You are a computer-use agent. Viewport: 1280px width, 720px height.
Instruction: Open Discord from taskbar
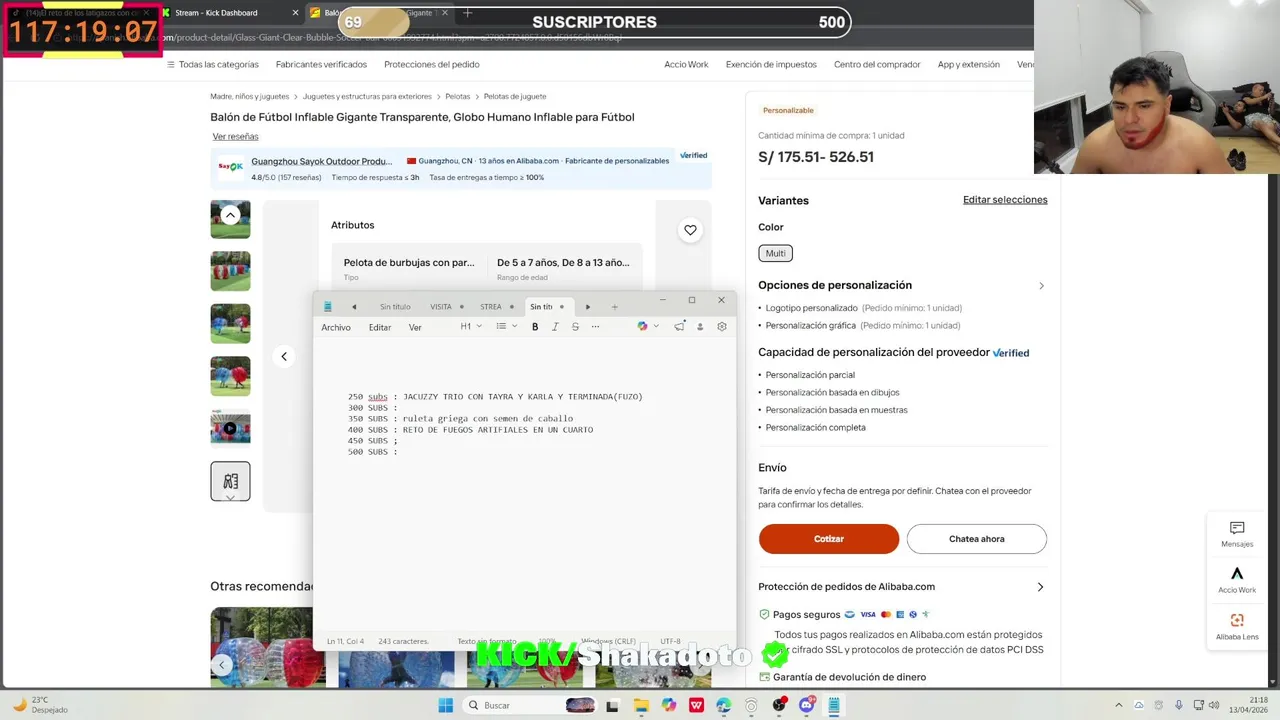(x=806, y=705)
